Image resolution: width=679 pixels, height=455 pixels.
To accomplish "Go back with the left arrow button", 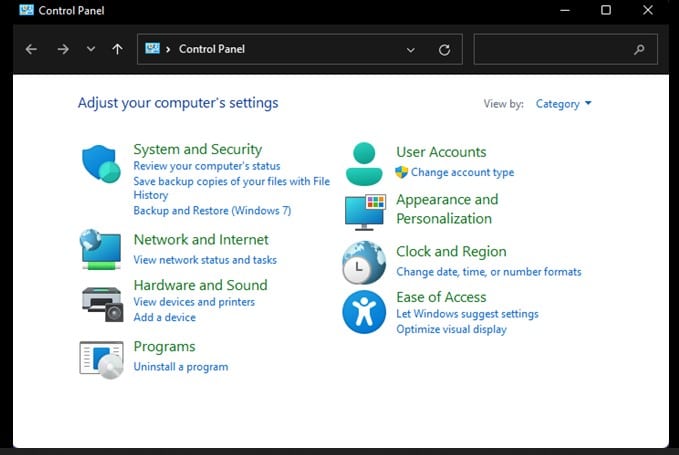I will click(31, 49).
